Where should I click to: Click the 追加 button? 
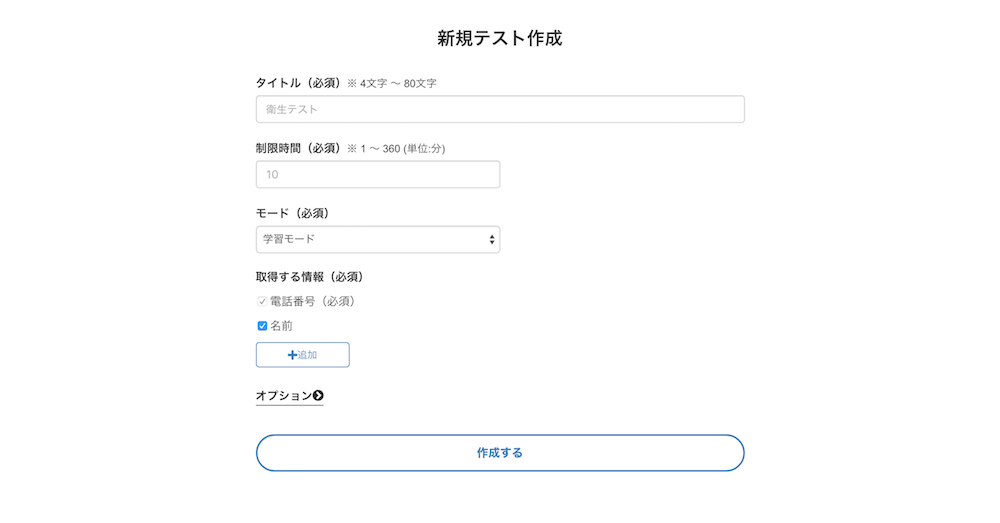pyautogui.click(x=303, y=355)
